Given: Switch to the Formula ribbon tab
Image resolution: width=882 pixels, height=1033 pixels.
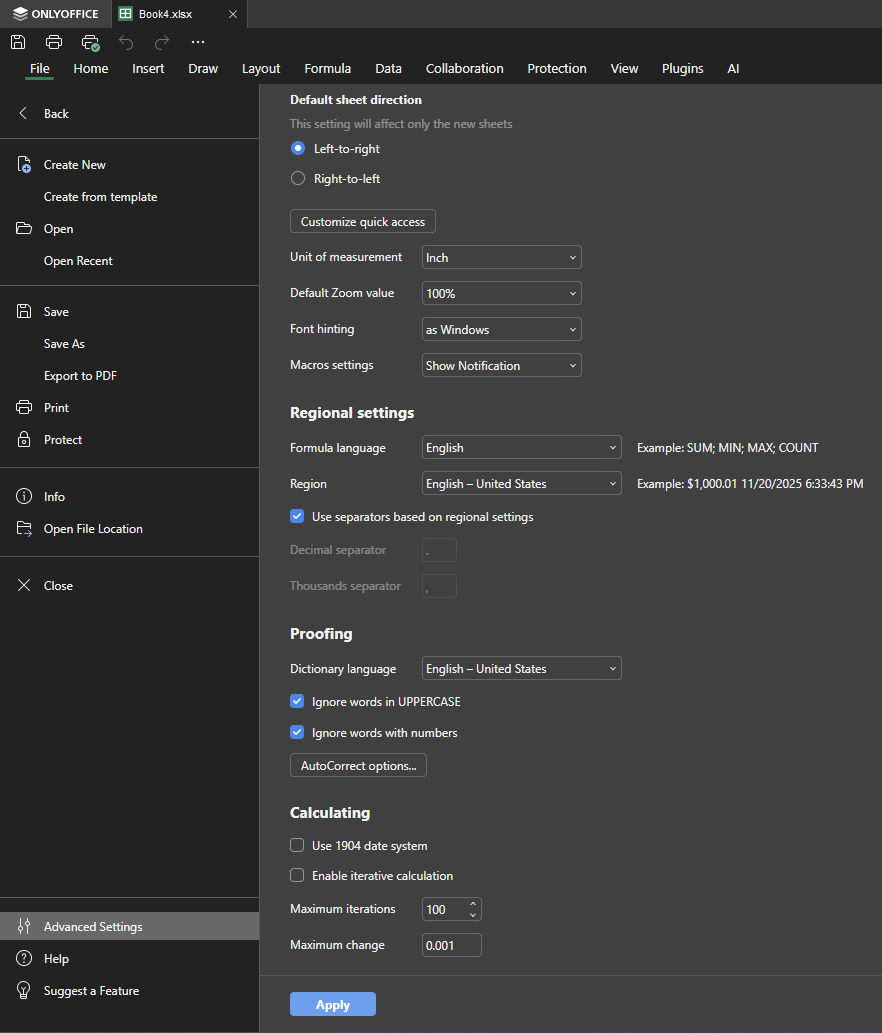Looking at the screenshot, I should click(327, 69).
